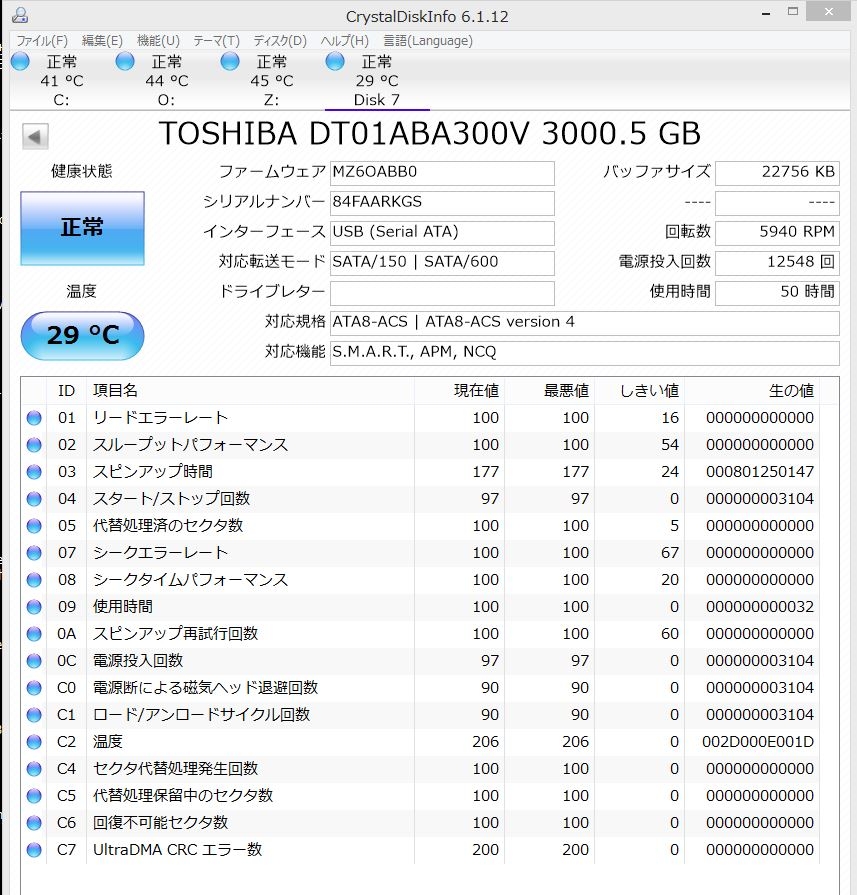The width and height of the screenshot is (857, 895).
Task: Click the status orb for attribute C6
Action: coord(34,823)
